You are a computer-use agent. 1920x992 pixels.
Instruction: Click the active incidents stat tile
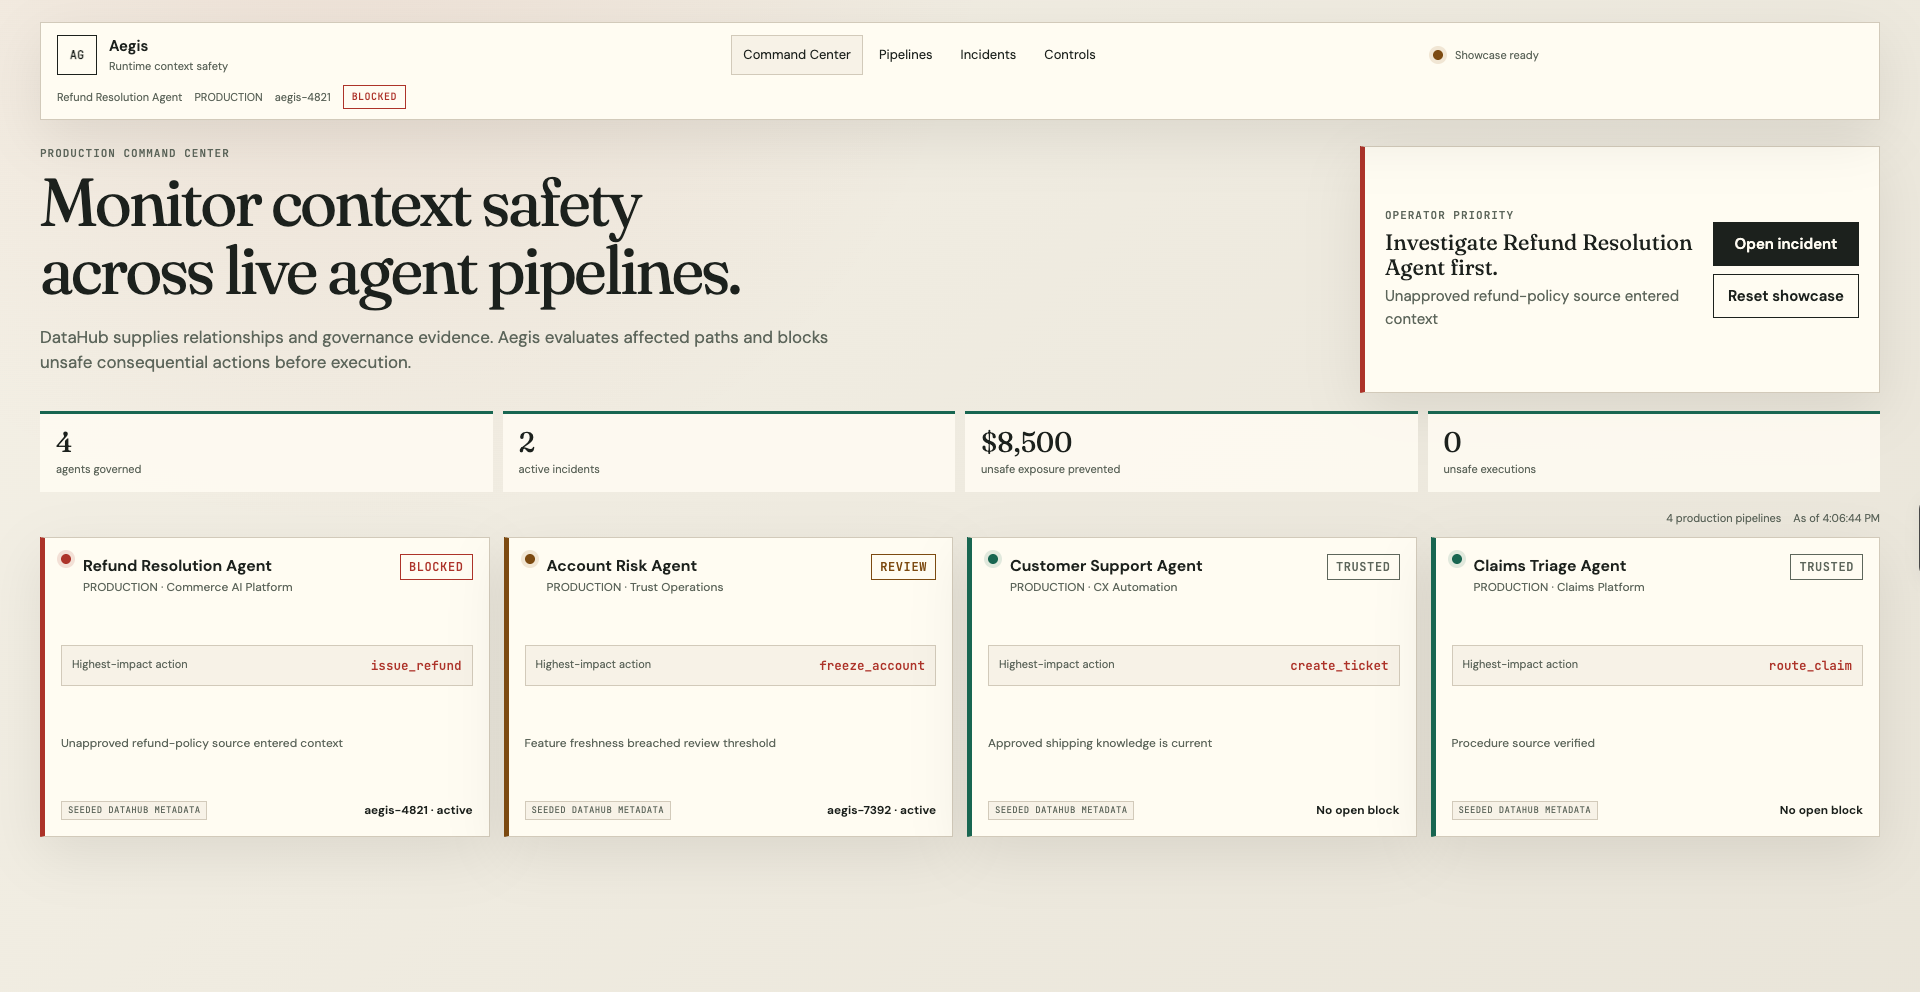tap(729, 452)
